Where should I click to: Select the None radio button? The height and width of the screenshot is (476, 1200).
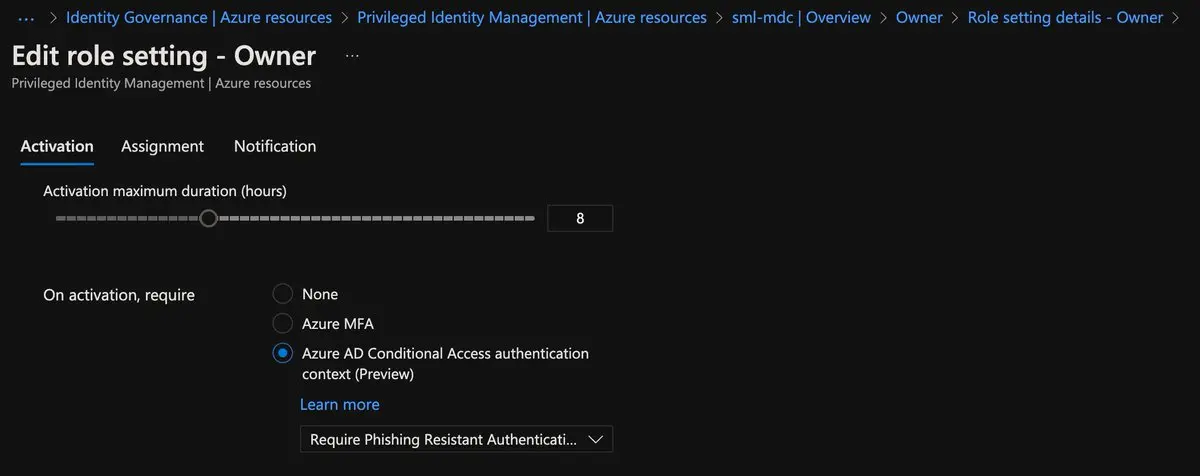283,294
